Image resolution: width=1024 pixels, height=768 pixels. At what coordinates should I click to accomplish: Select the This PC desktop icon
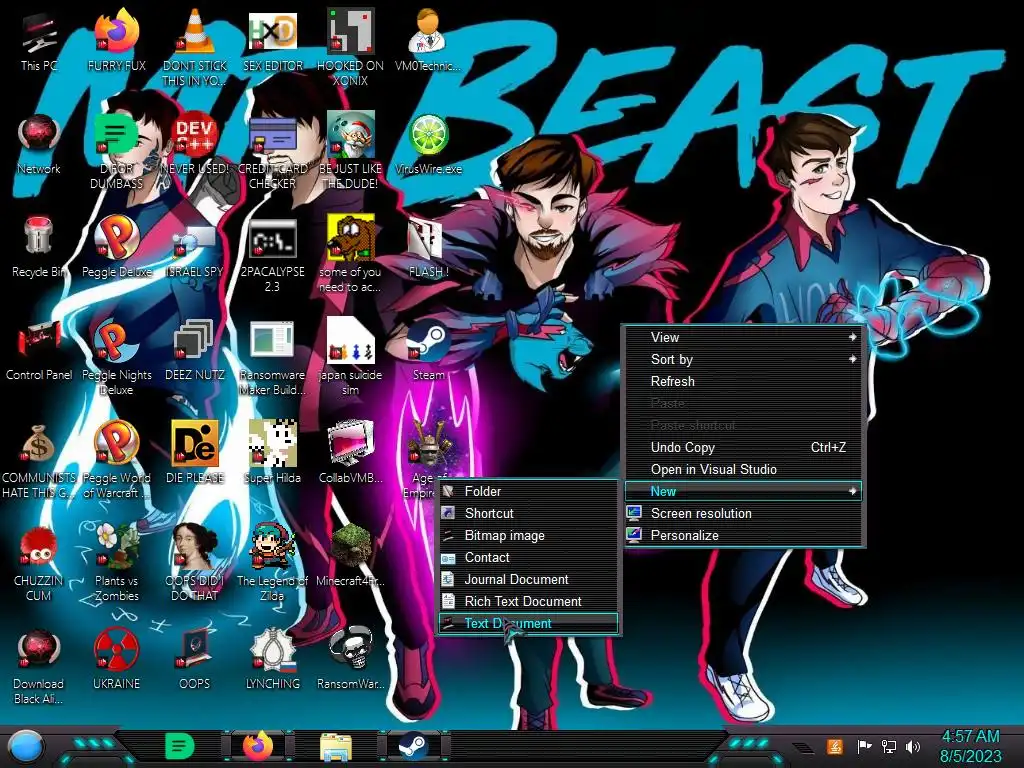[39, 42]
